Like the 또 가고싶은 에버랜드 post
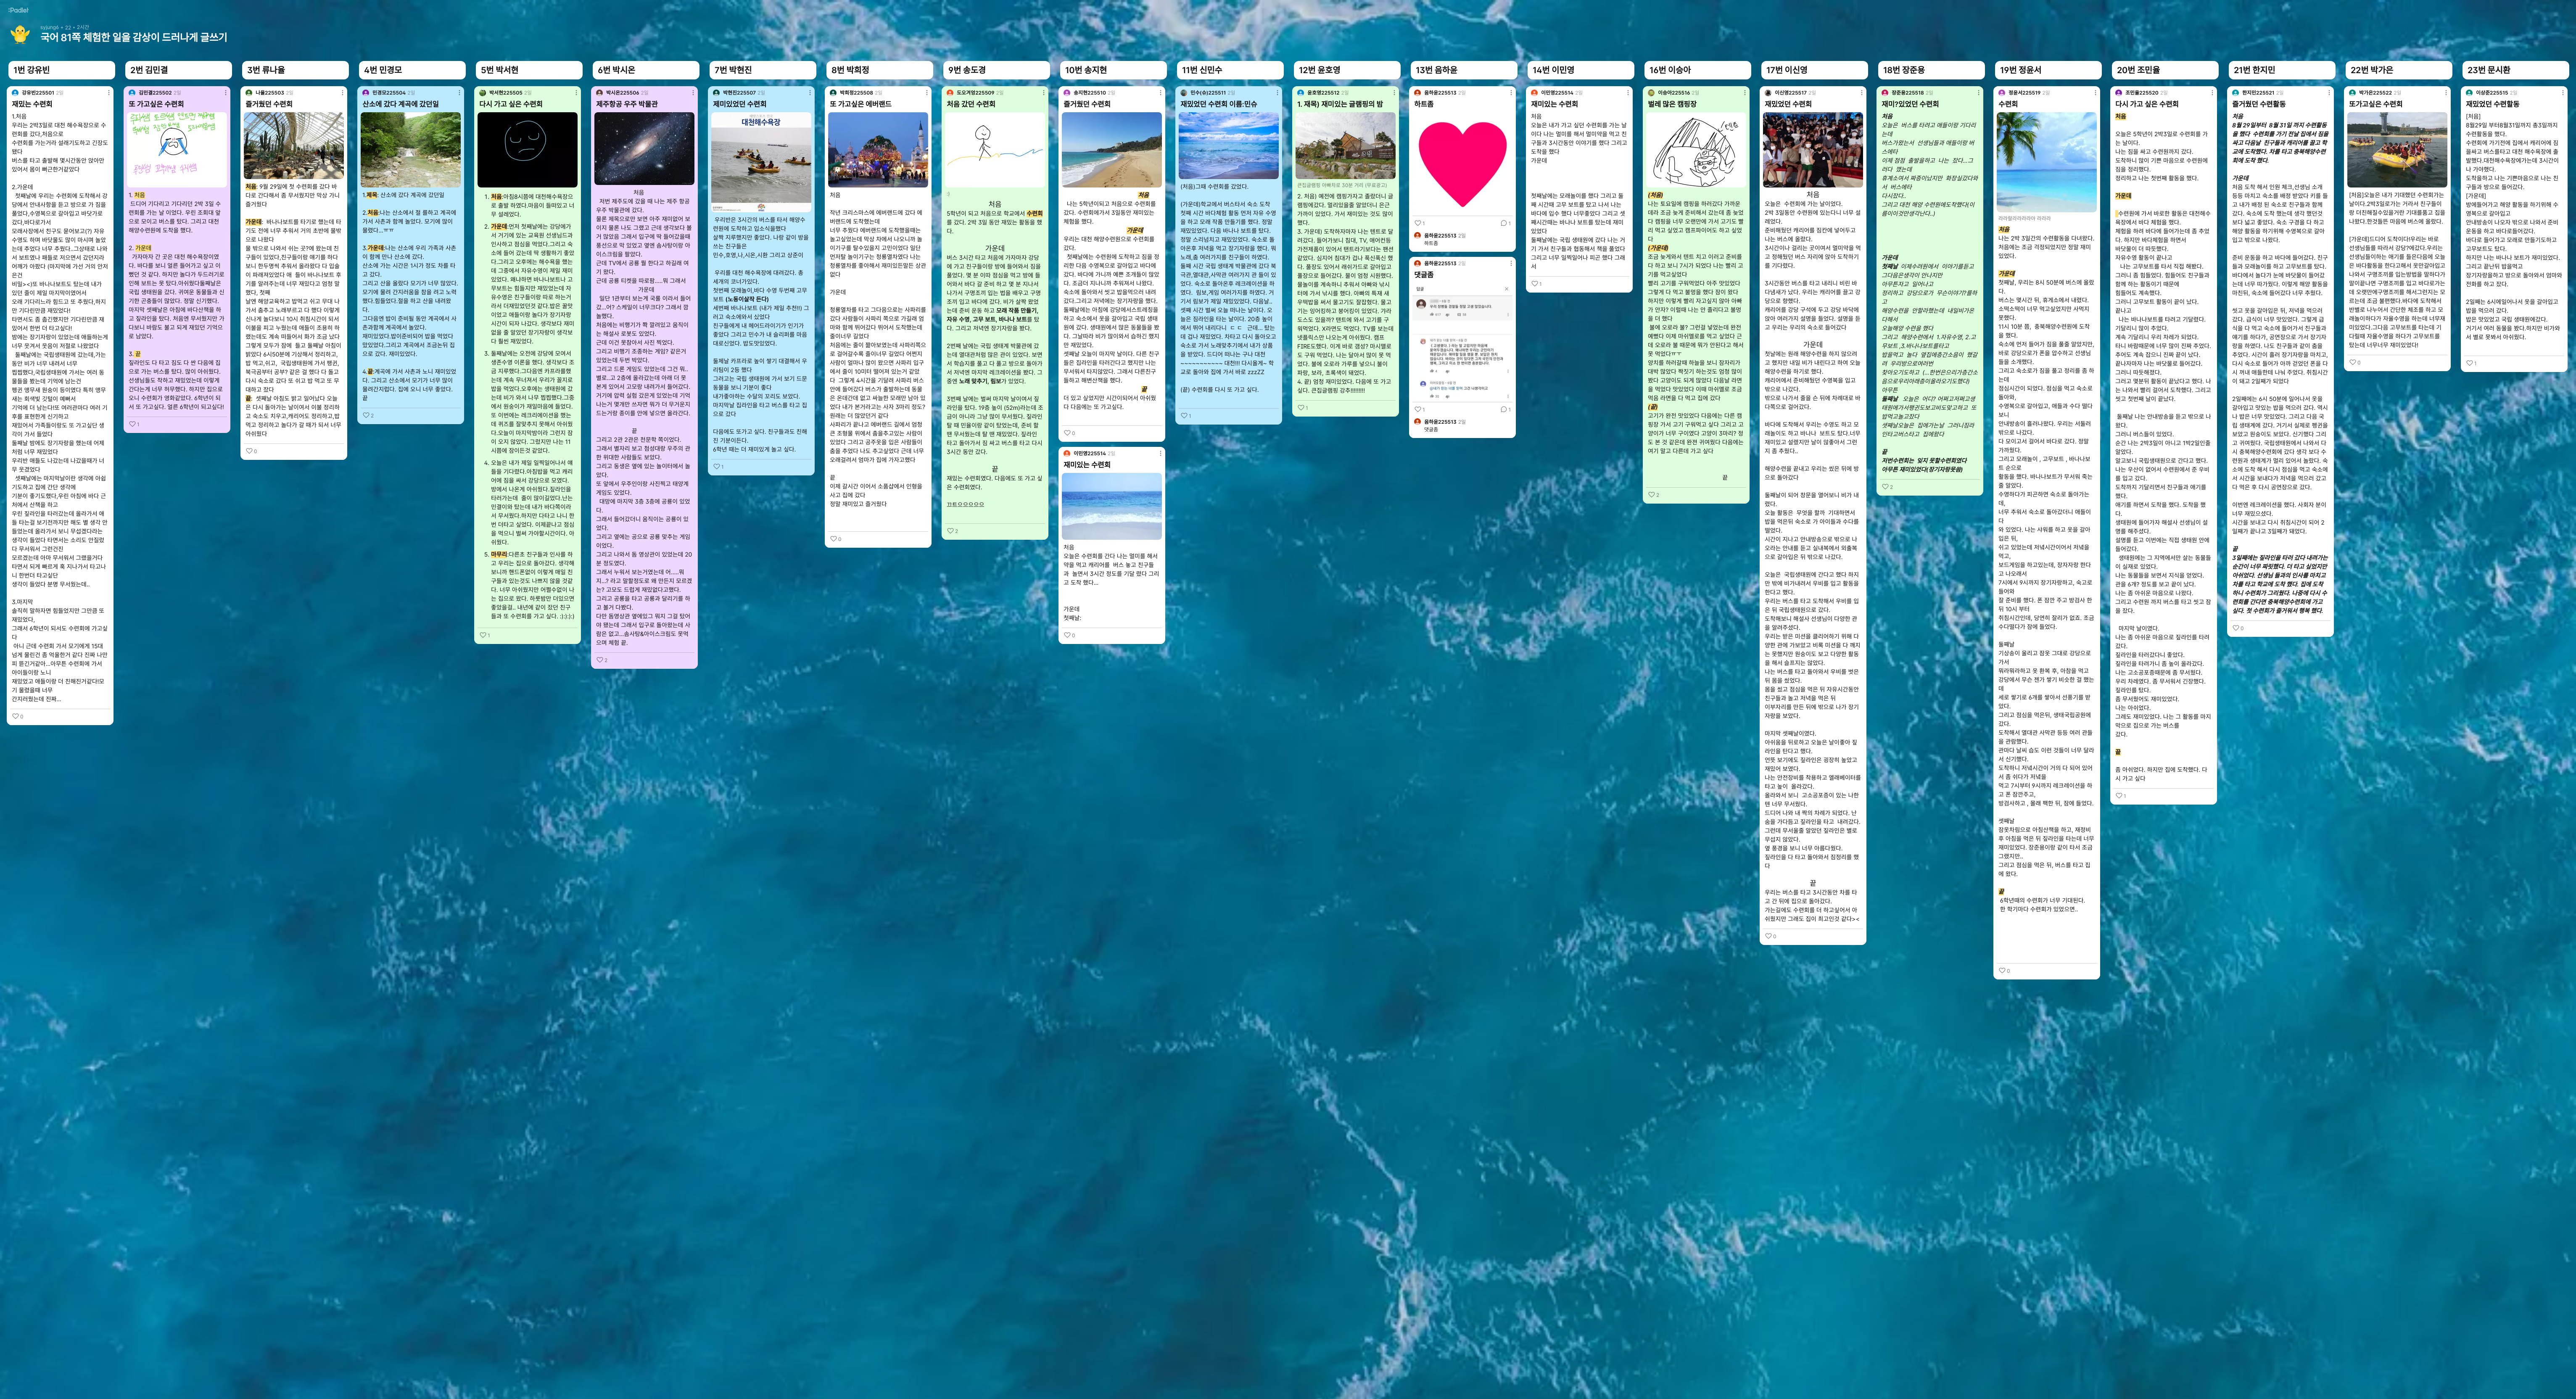The height and width of the screenshot is (1399, 2576). [835, 538]
